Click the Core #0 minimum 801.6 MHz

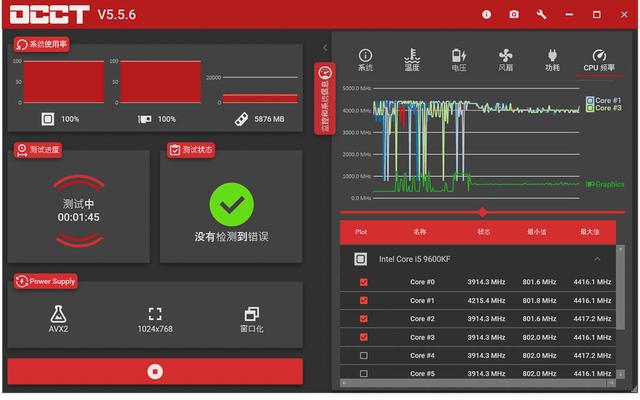539,282
